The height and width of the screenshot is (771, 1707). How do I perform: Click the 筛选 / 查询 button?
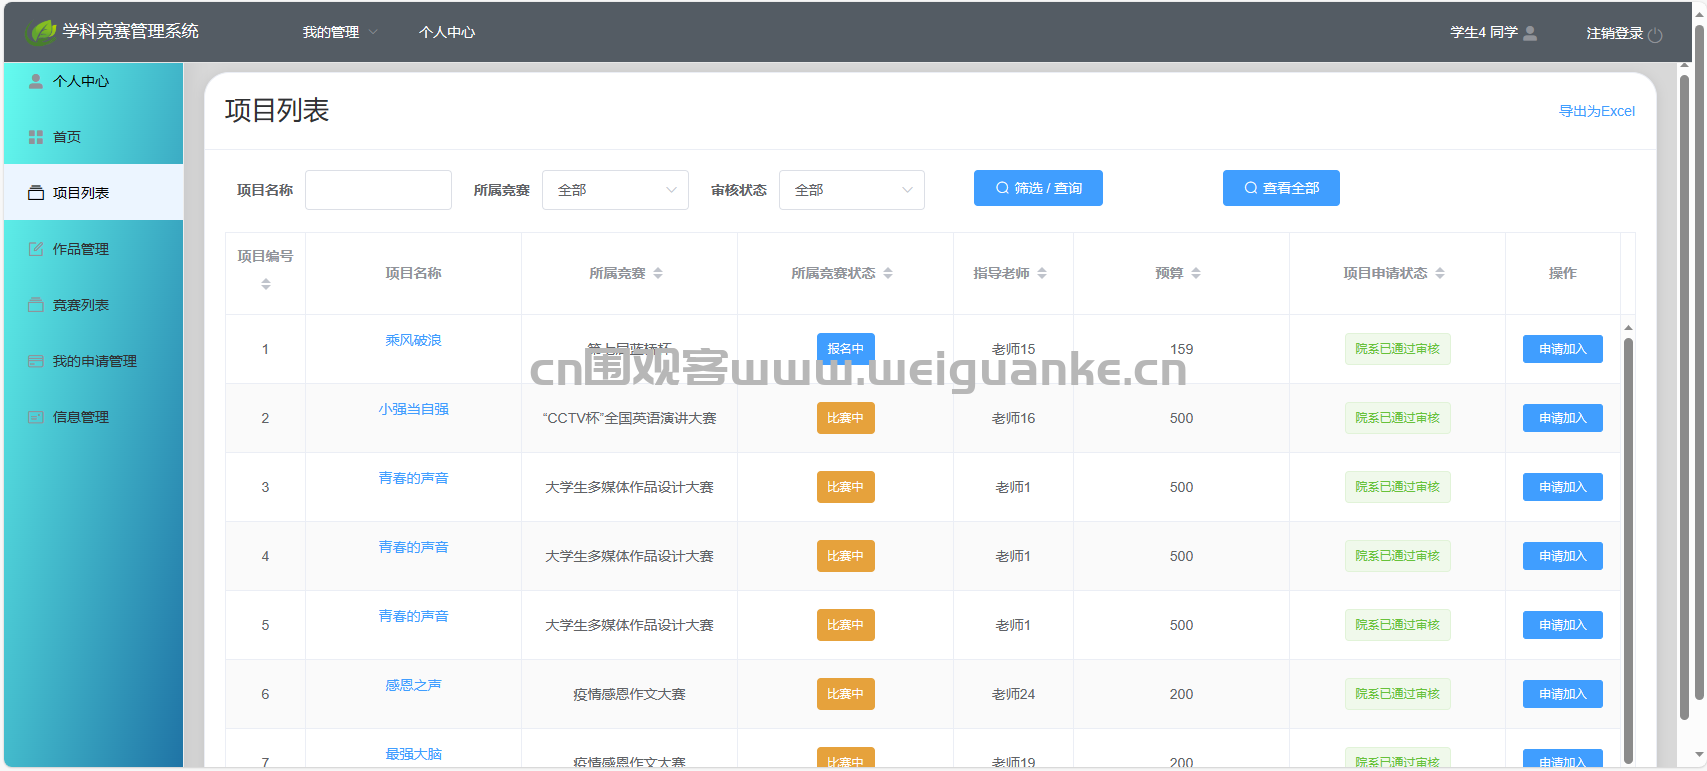(x=1038, y=188)
